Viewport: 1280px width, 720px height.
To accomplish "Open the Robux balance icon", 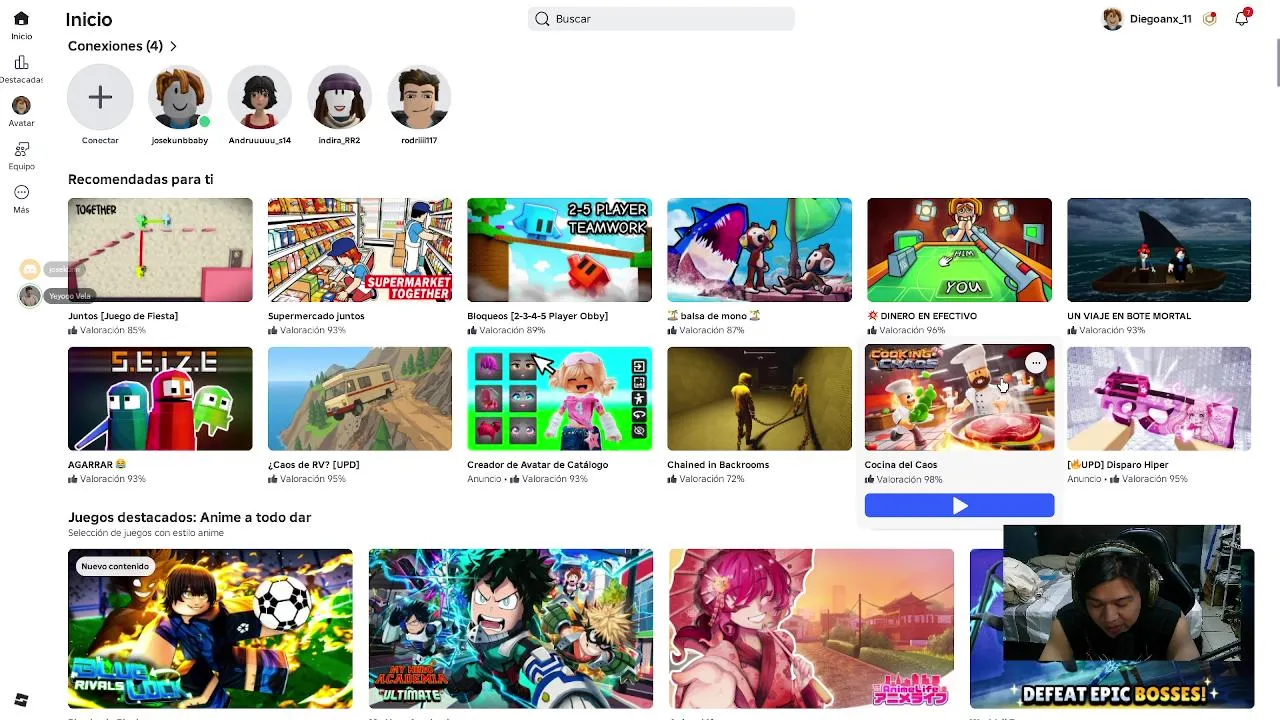I will [x=1209, y=19].
